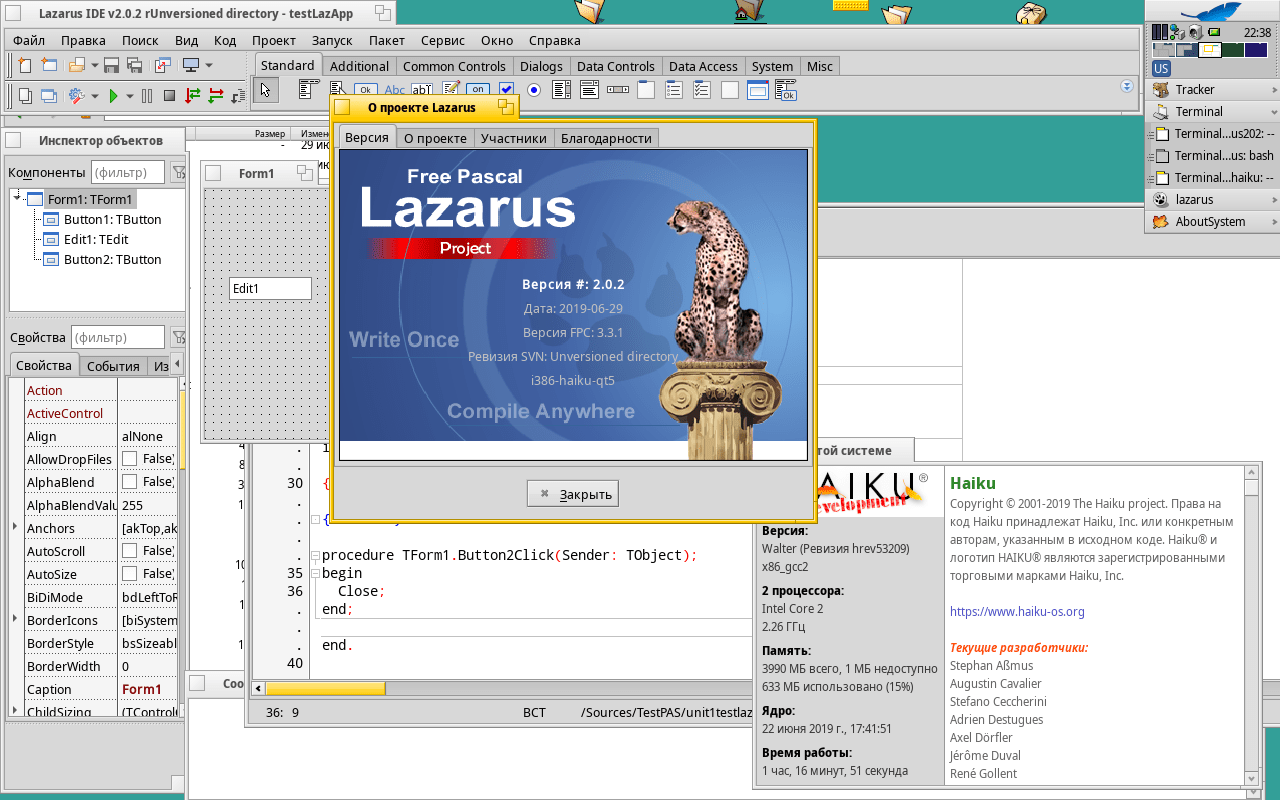Viewport: 1280px width, 800px height.
Task: Click the Закрыть button
Action: coord(573,493)
